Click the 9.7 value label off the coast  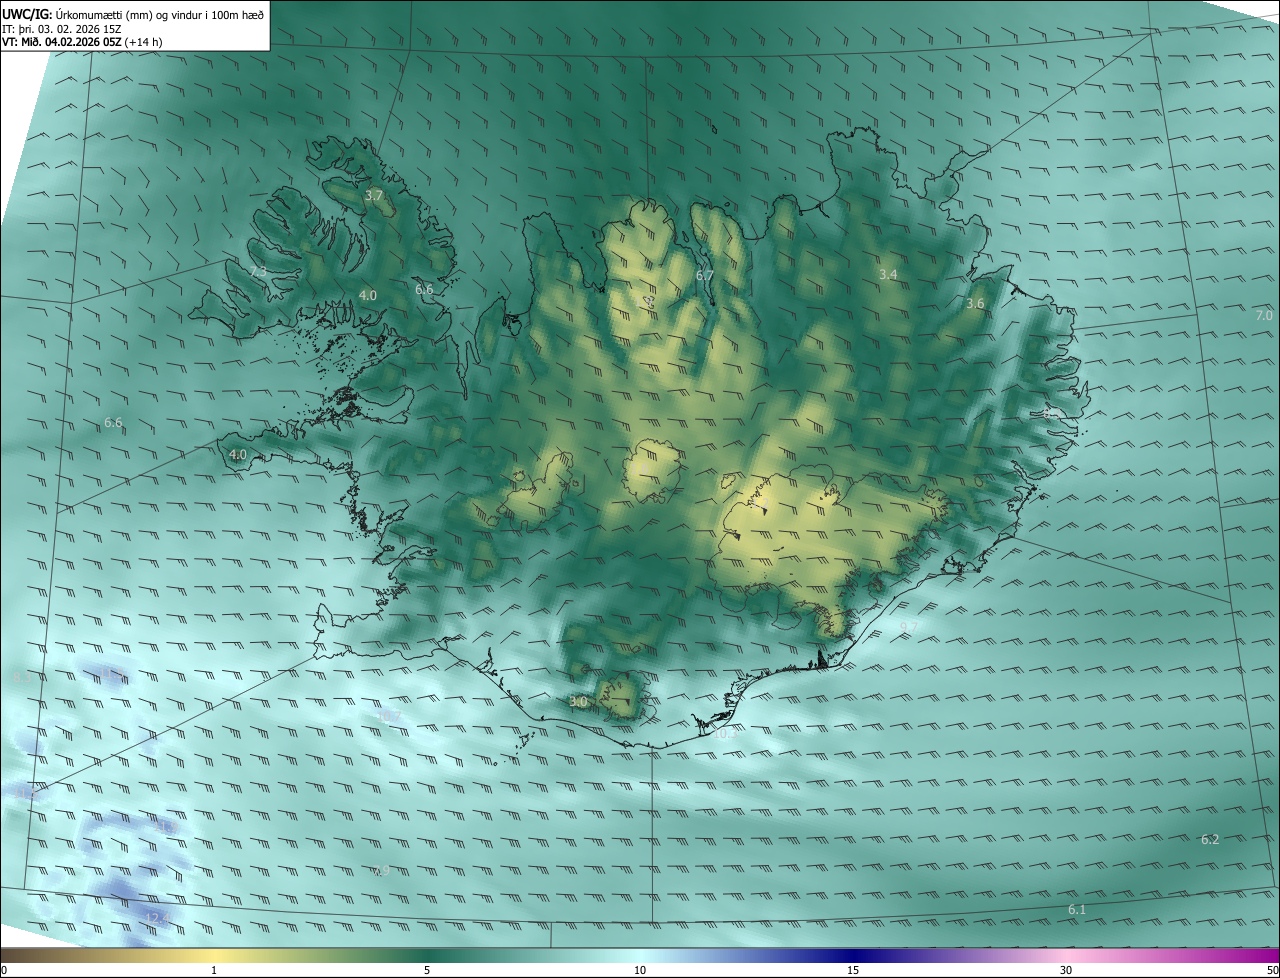(x=909, y=626)
